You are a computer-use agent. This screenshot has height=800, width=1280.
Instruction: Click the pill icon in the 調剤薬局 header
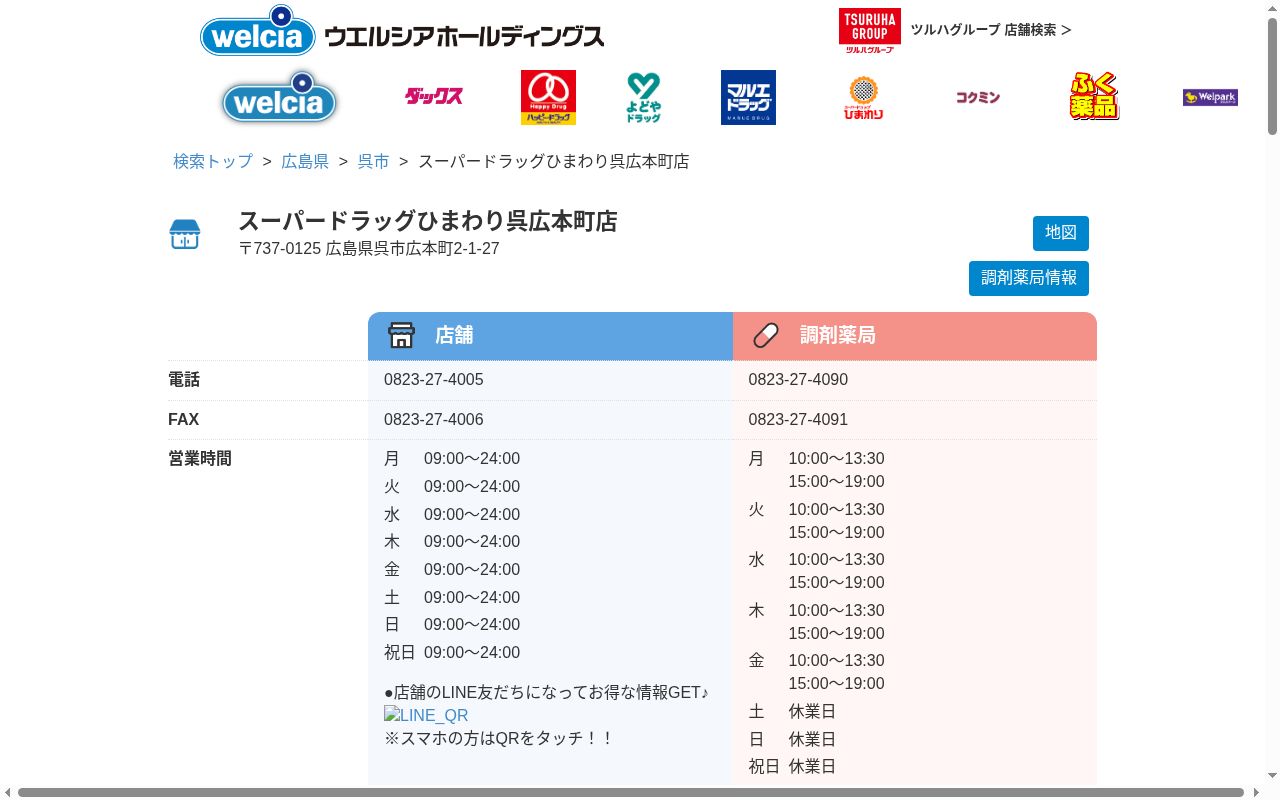coord(766,335)
